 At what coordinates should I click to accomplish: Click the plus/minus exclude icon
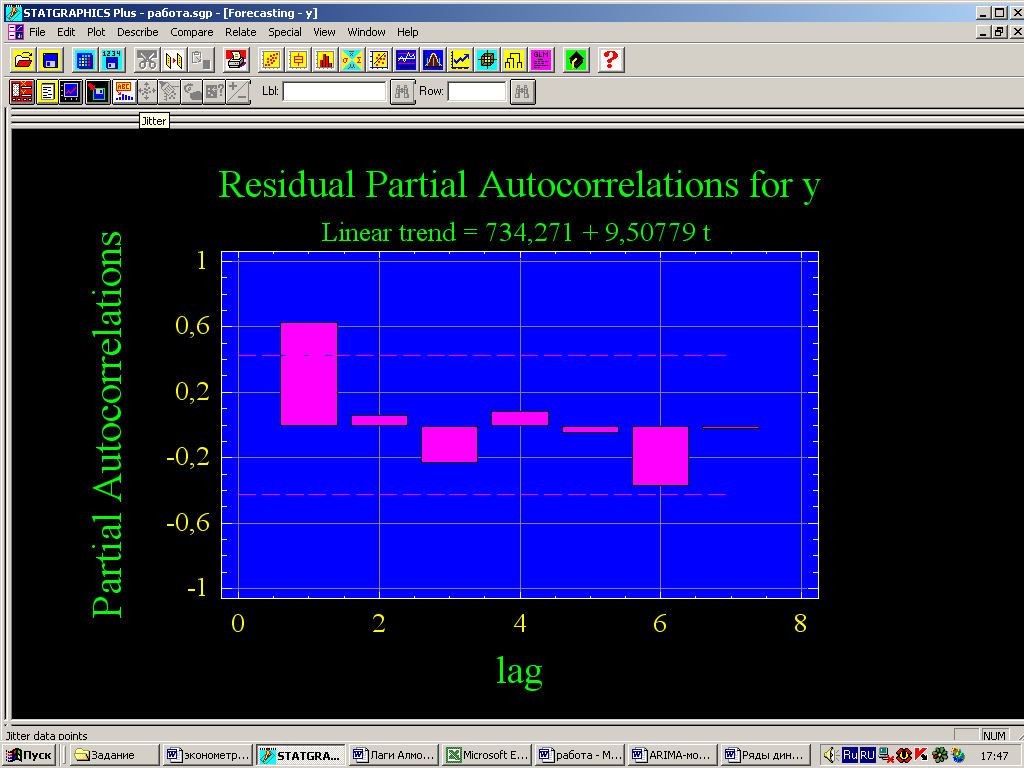pyautogui.click(x=237, y=91)
